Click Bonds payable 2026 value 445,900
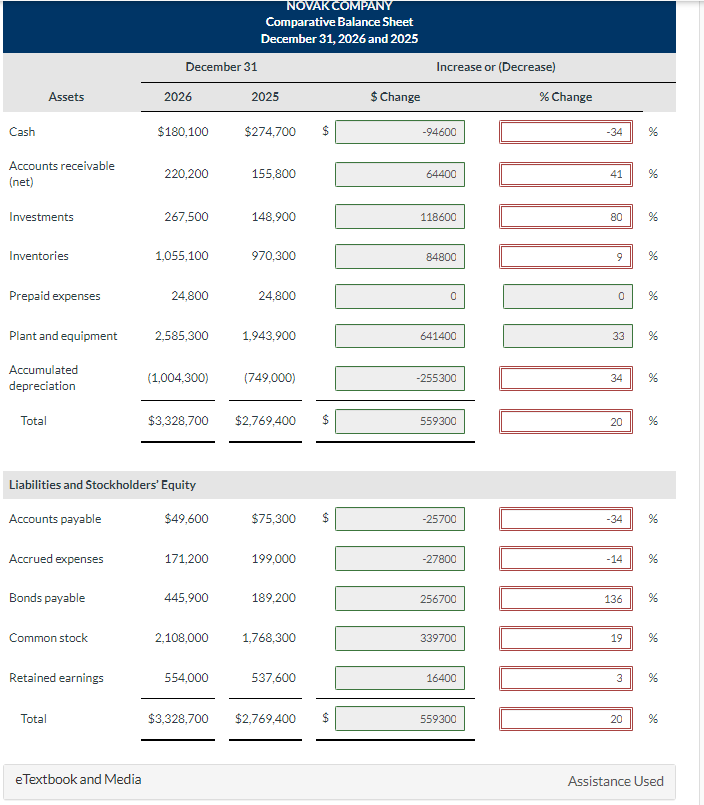The width and height of the screenshot is (704, 805). (186, 598)
